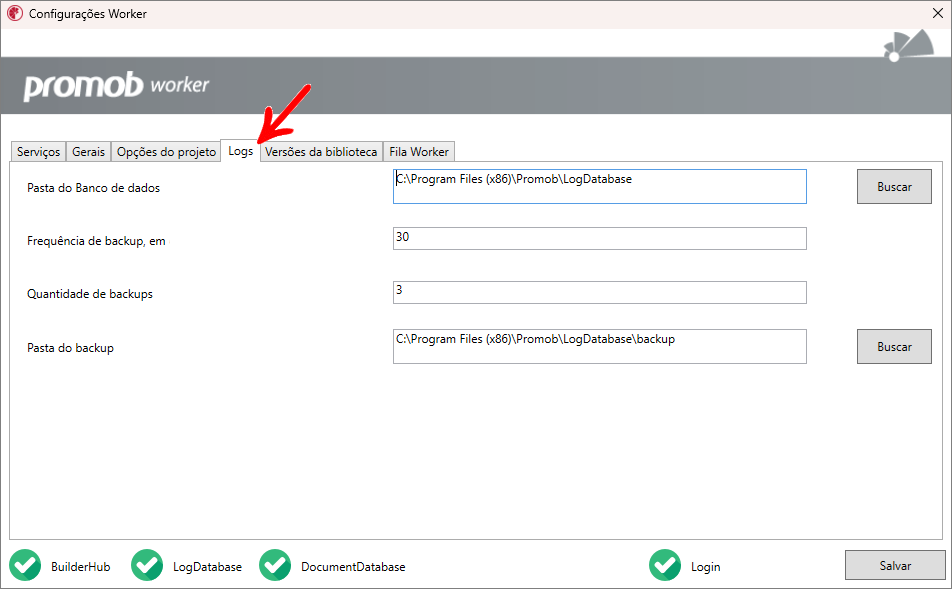The width and height of the screenshot is (952, 589).
Task: Click the gray fan logo in header corner
Action: (x=908, y=46)
